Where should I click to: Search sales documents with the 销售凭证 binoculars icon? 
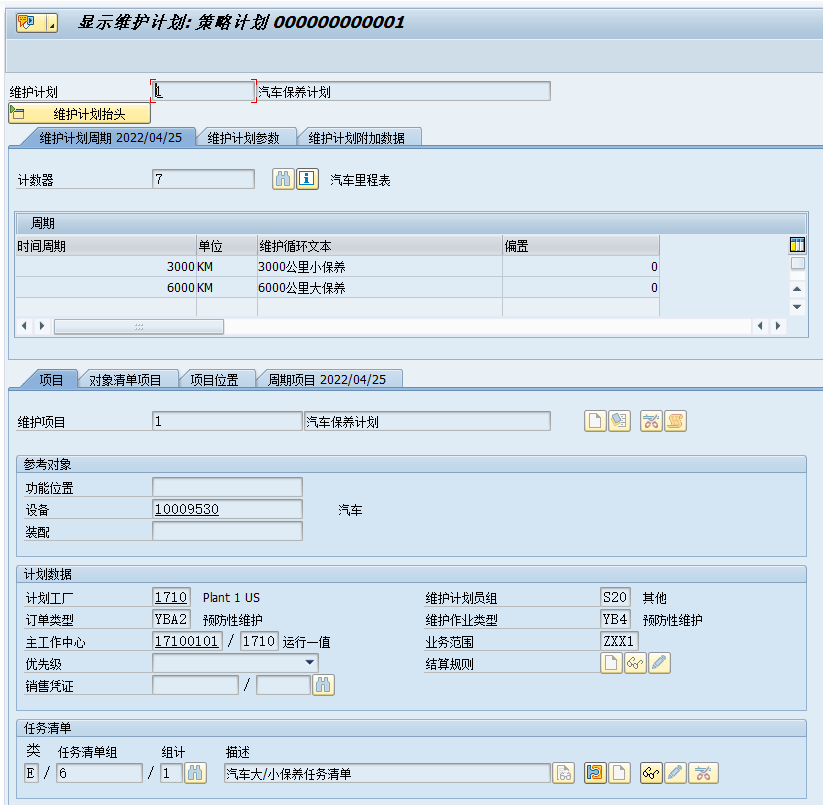(323, 685)
